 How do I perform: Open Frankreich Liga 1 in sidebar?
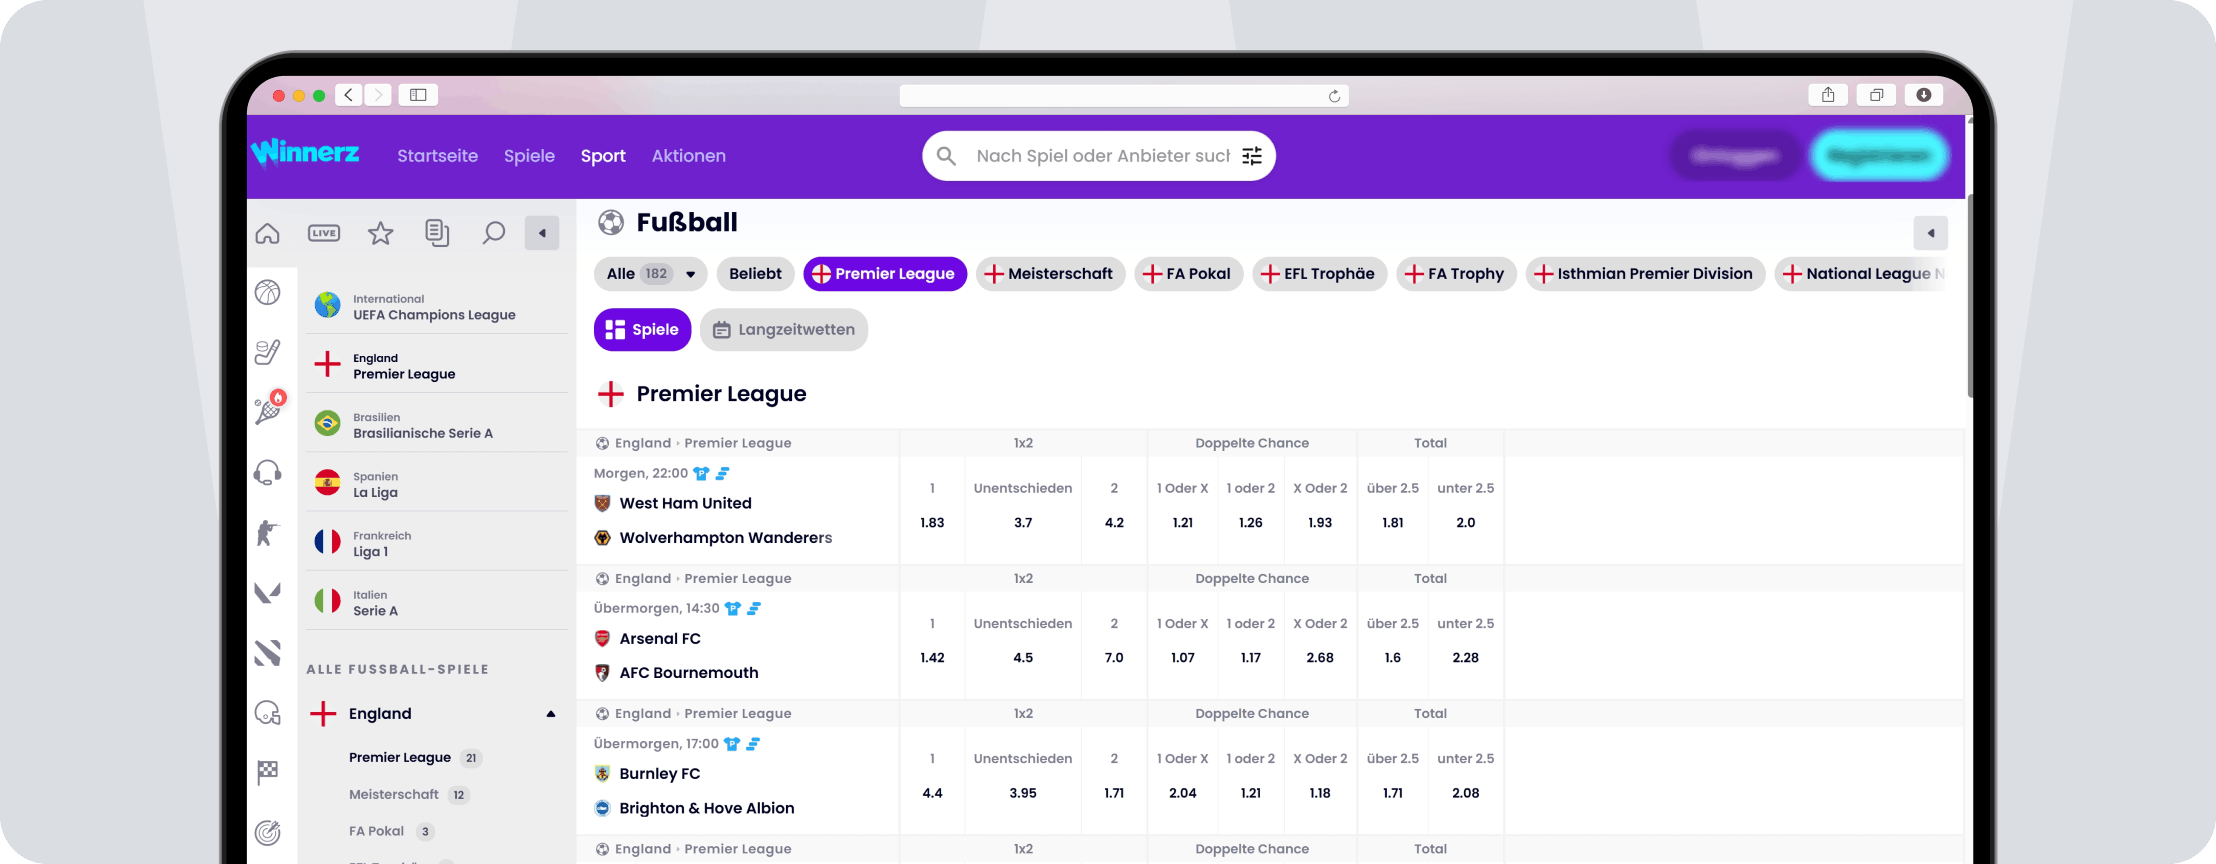pos(436,542)
